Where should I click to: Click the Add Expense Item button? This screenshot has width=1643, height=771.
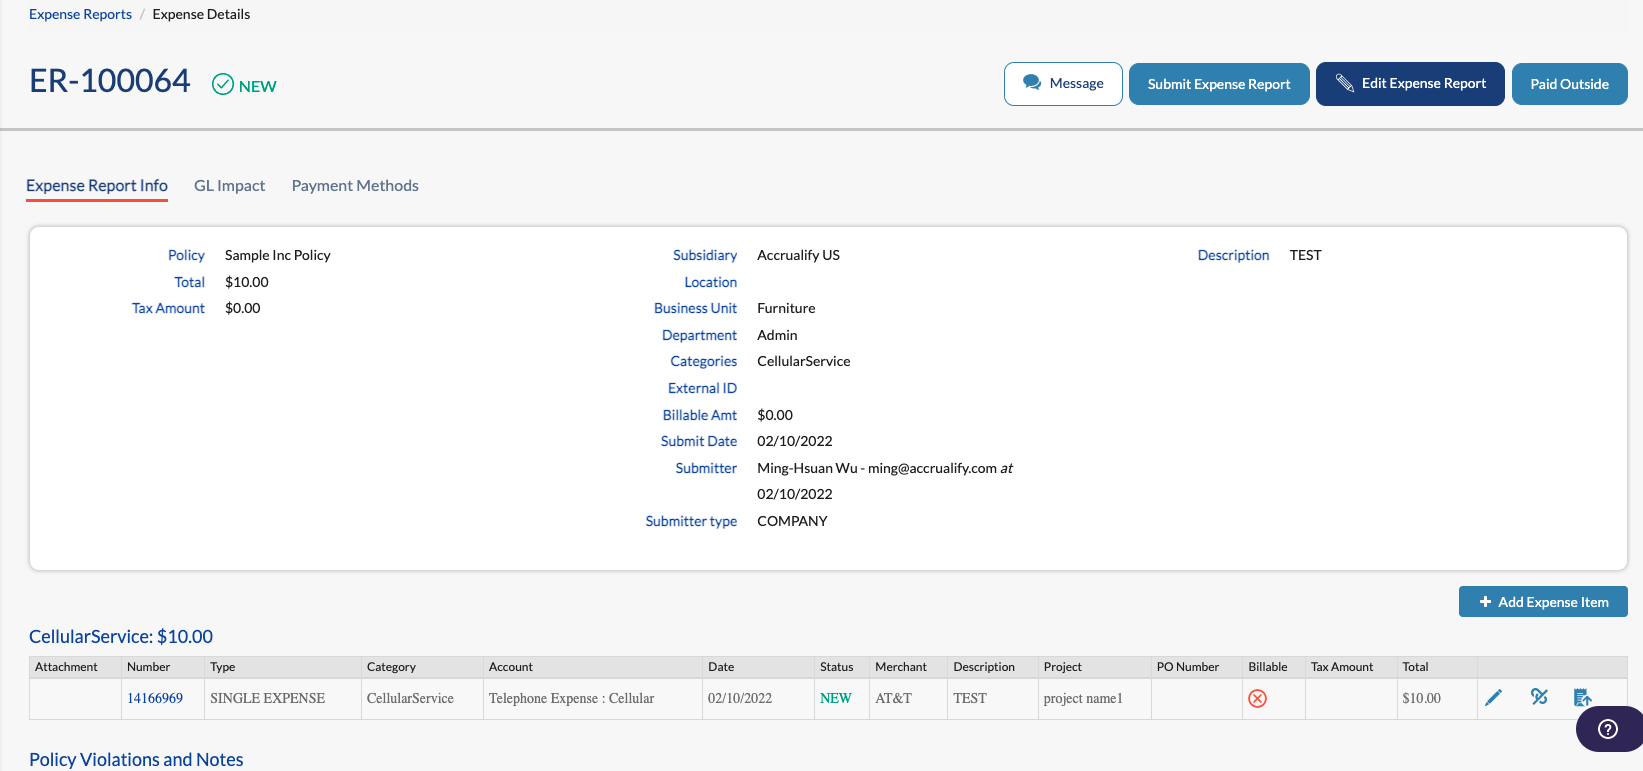click(1543, 602)
